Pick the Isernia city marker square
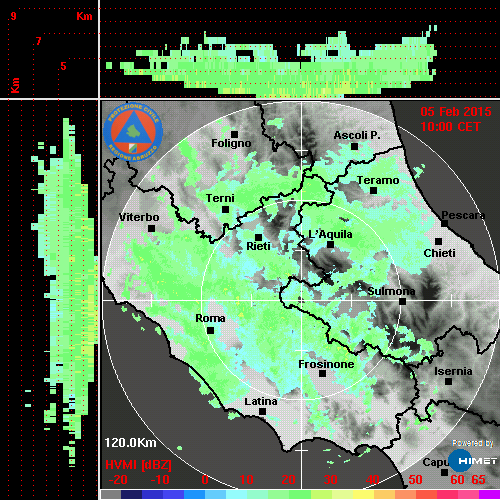 (449, 381)
